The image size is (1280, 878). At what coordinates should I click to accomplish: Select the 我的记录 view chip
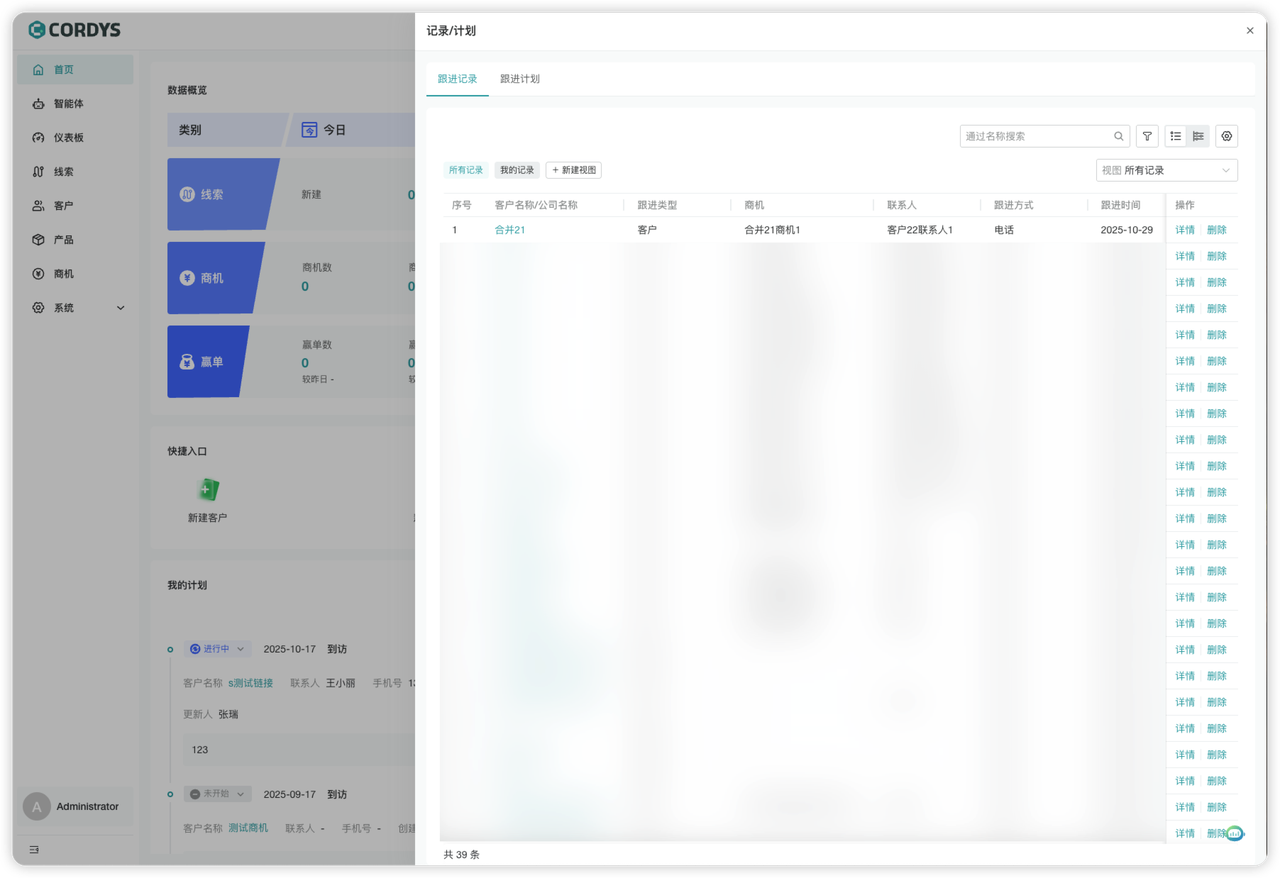[517, 170]
